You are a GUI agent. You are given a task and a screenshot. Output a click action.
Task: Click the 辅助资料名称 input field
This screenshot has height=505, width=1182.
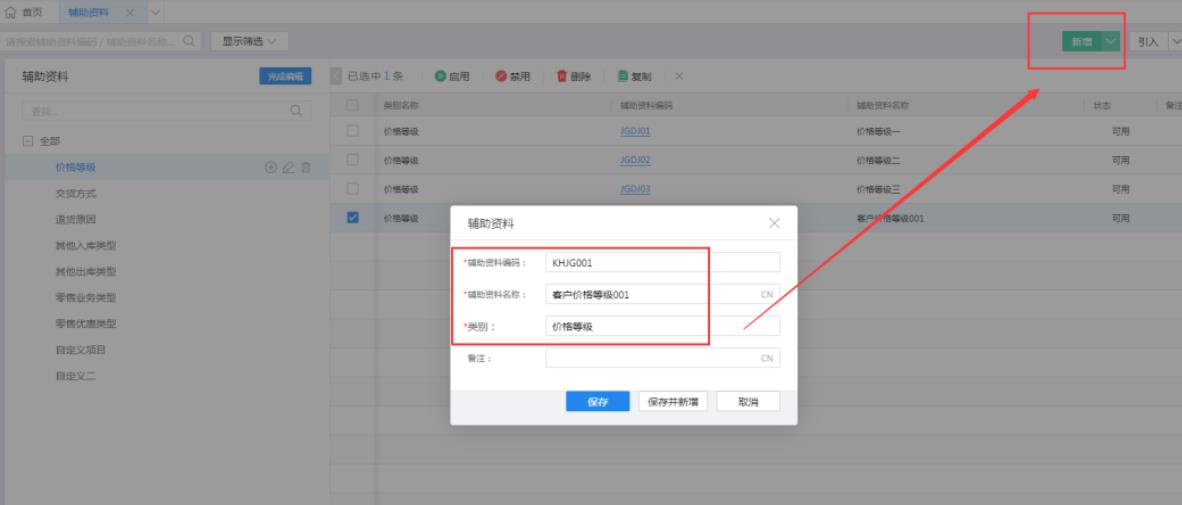coord(663,295)
